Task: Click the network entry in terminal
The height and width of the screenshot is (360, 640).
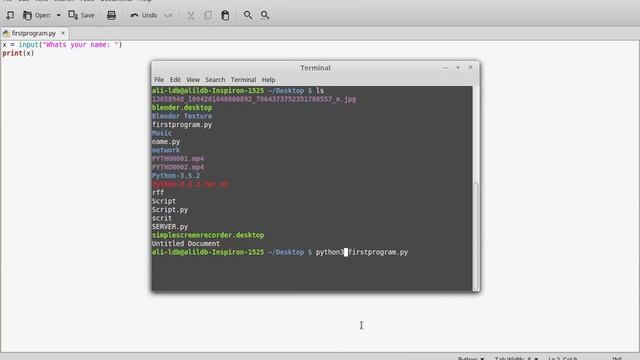Action: click(166, 150)
